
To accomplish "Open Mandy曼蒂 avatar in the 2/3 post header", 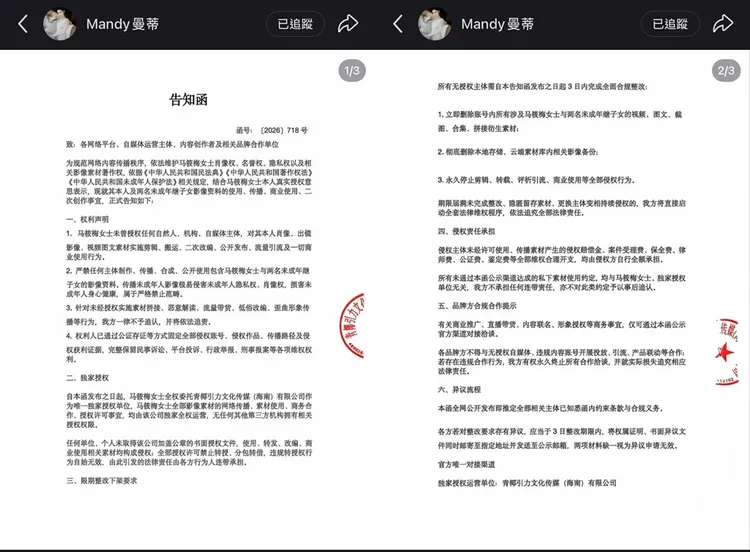I will (434, 24).
